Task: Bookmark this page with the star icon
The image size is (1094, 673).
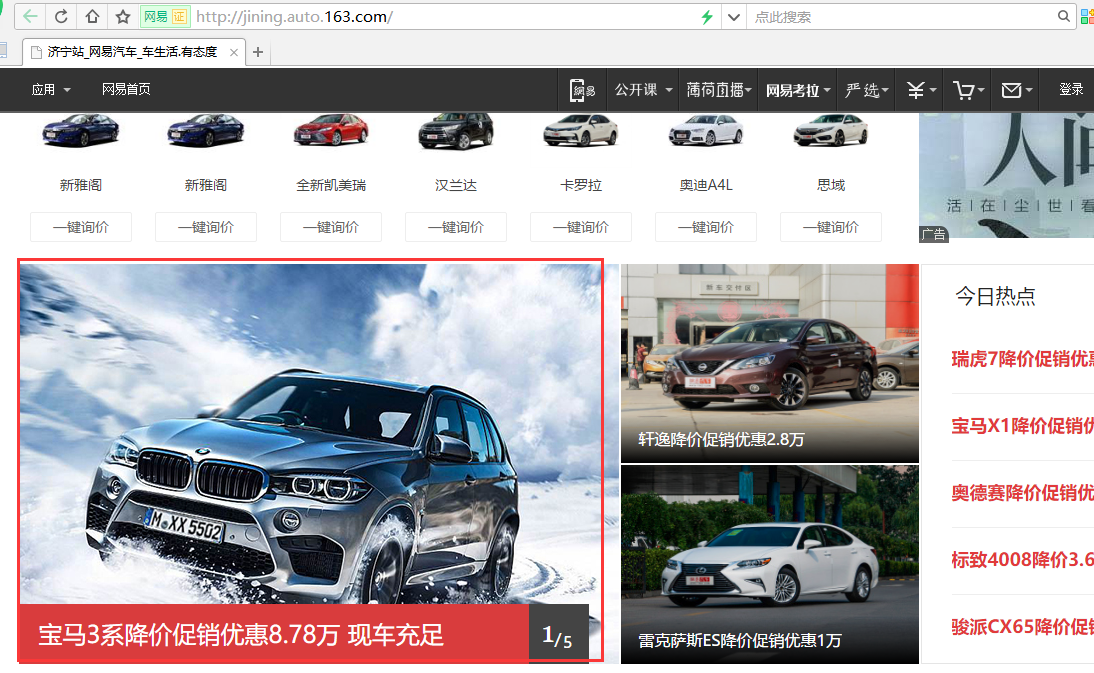Action: (123, 17)
